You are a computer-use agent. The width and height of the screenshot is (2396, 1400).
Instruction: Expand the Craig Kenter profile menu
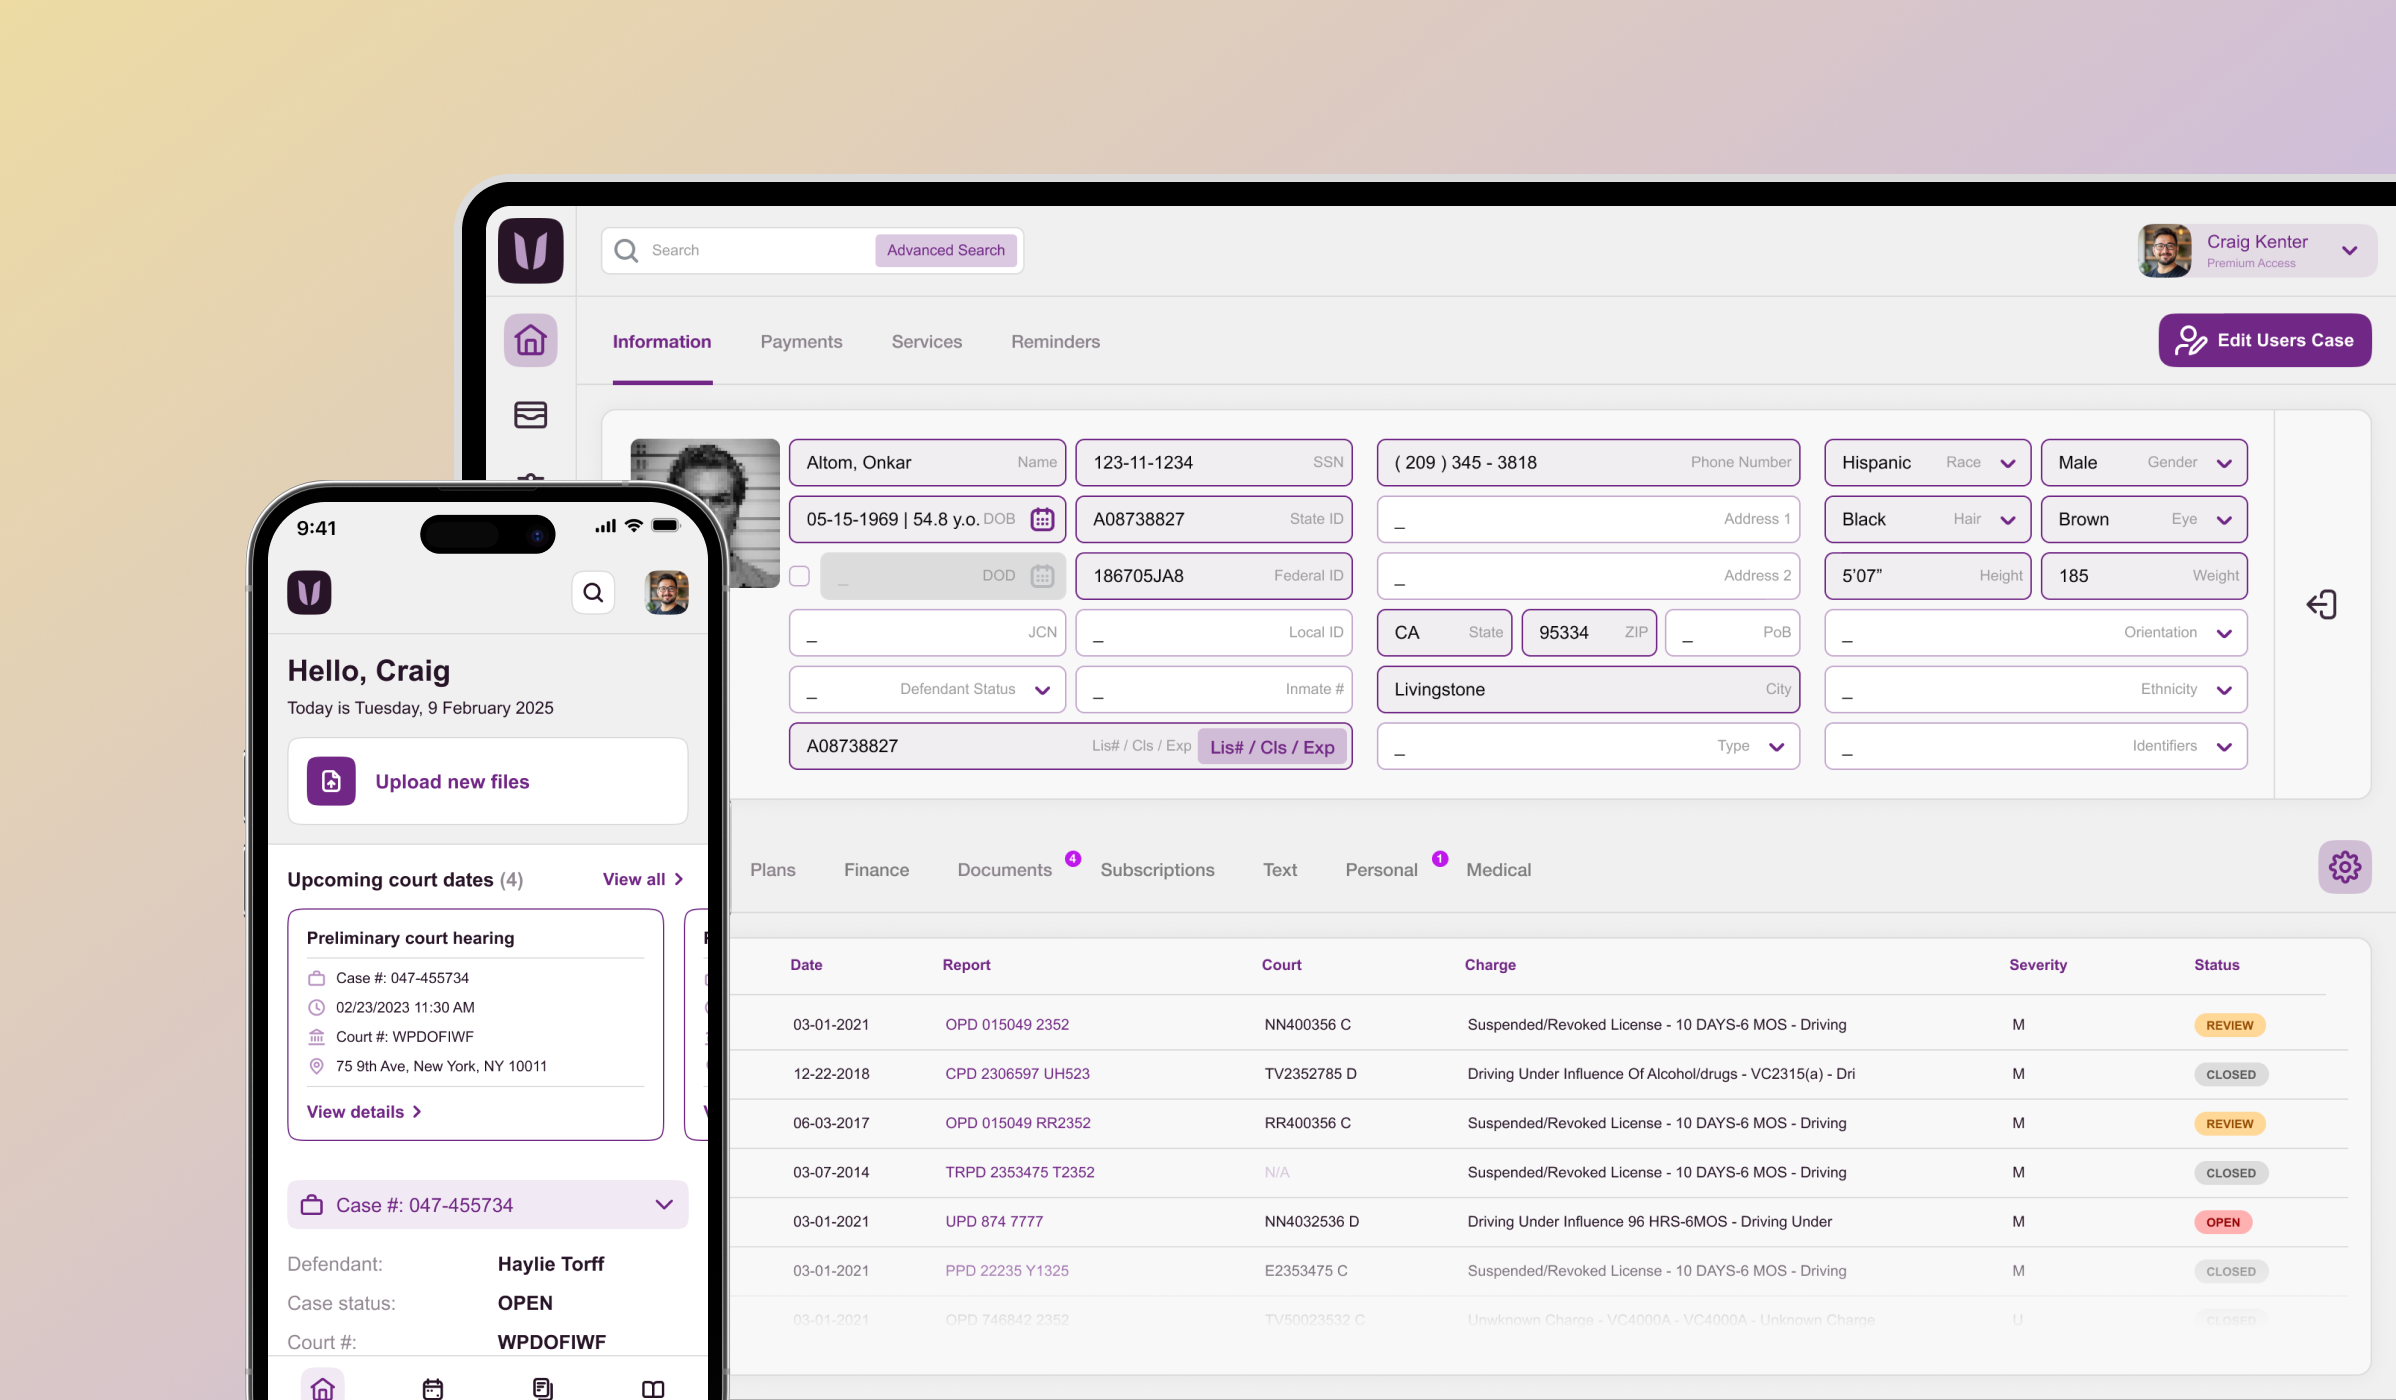2350,251
